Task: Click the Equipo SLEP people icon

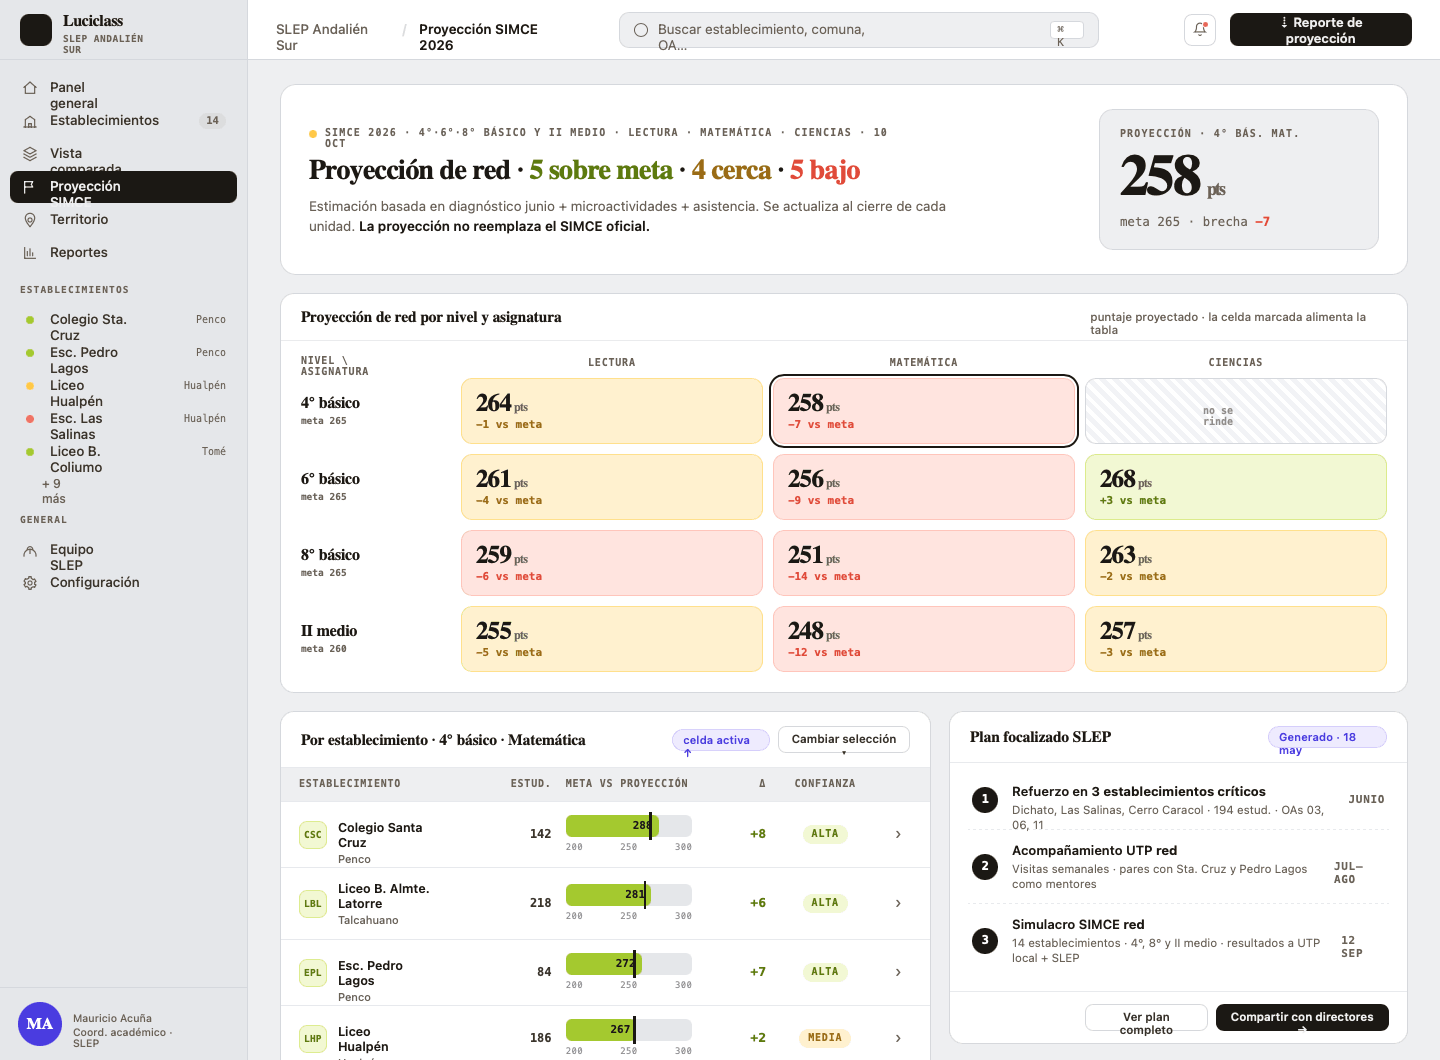Action: (30, 550)
